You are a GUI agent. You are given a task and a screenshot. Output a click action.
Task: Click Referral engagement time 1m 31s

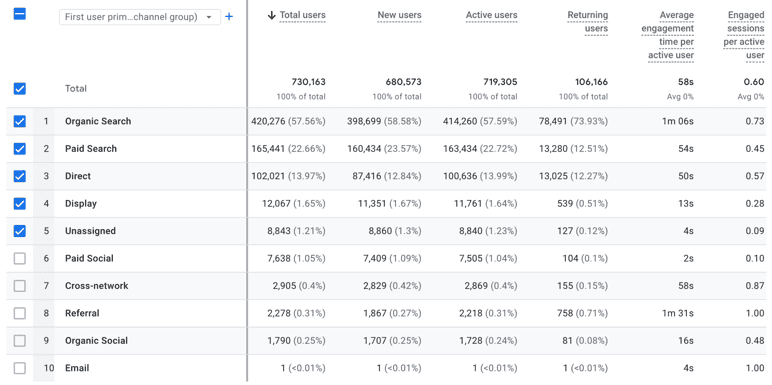[678, 313]
